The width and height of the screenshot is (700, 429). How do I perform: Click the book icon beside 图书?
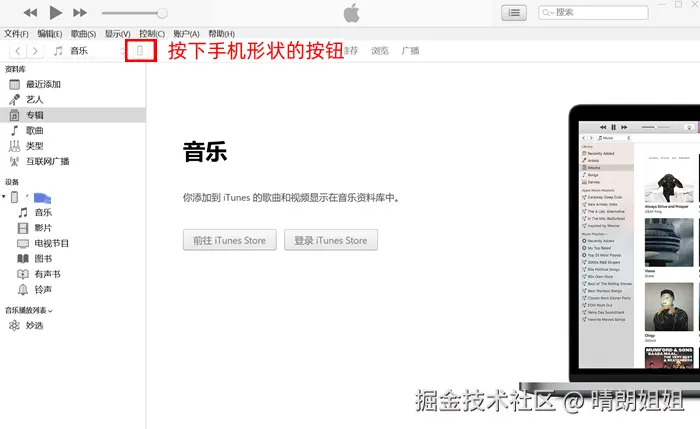[x=23, y=259]
